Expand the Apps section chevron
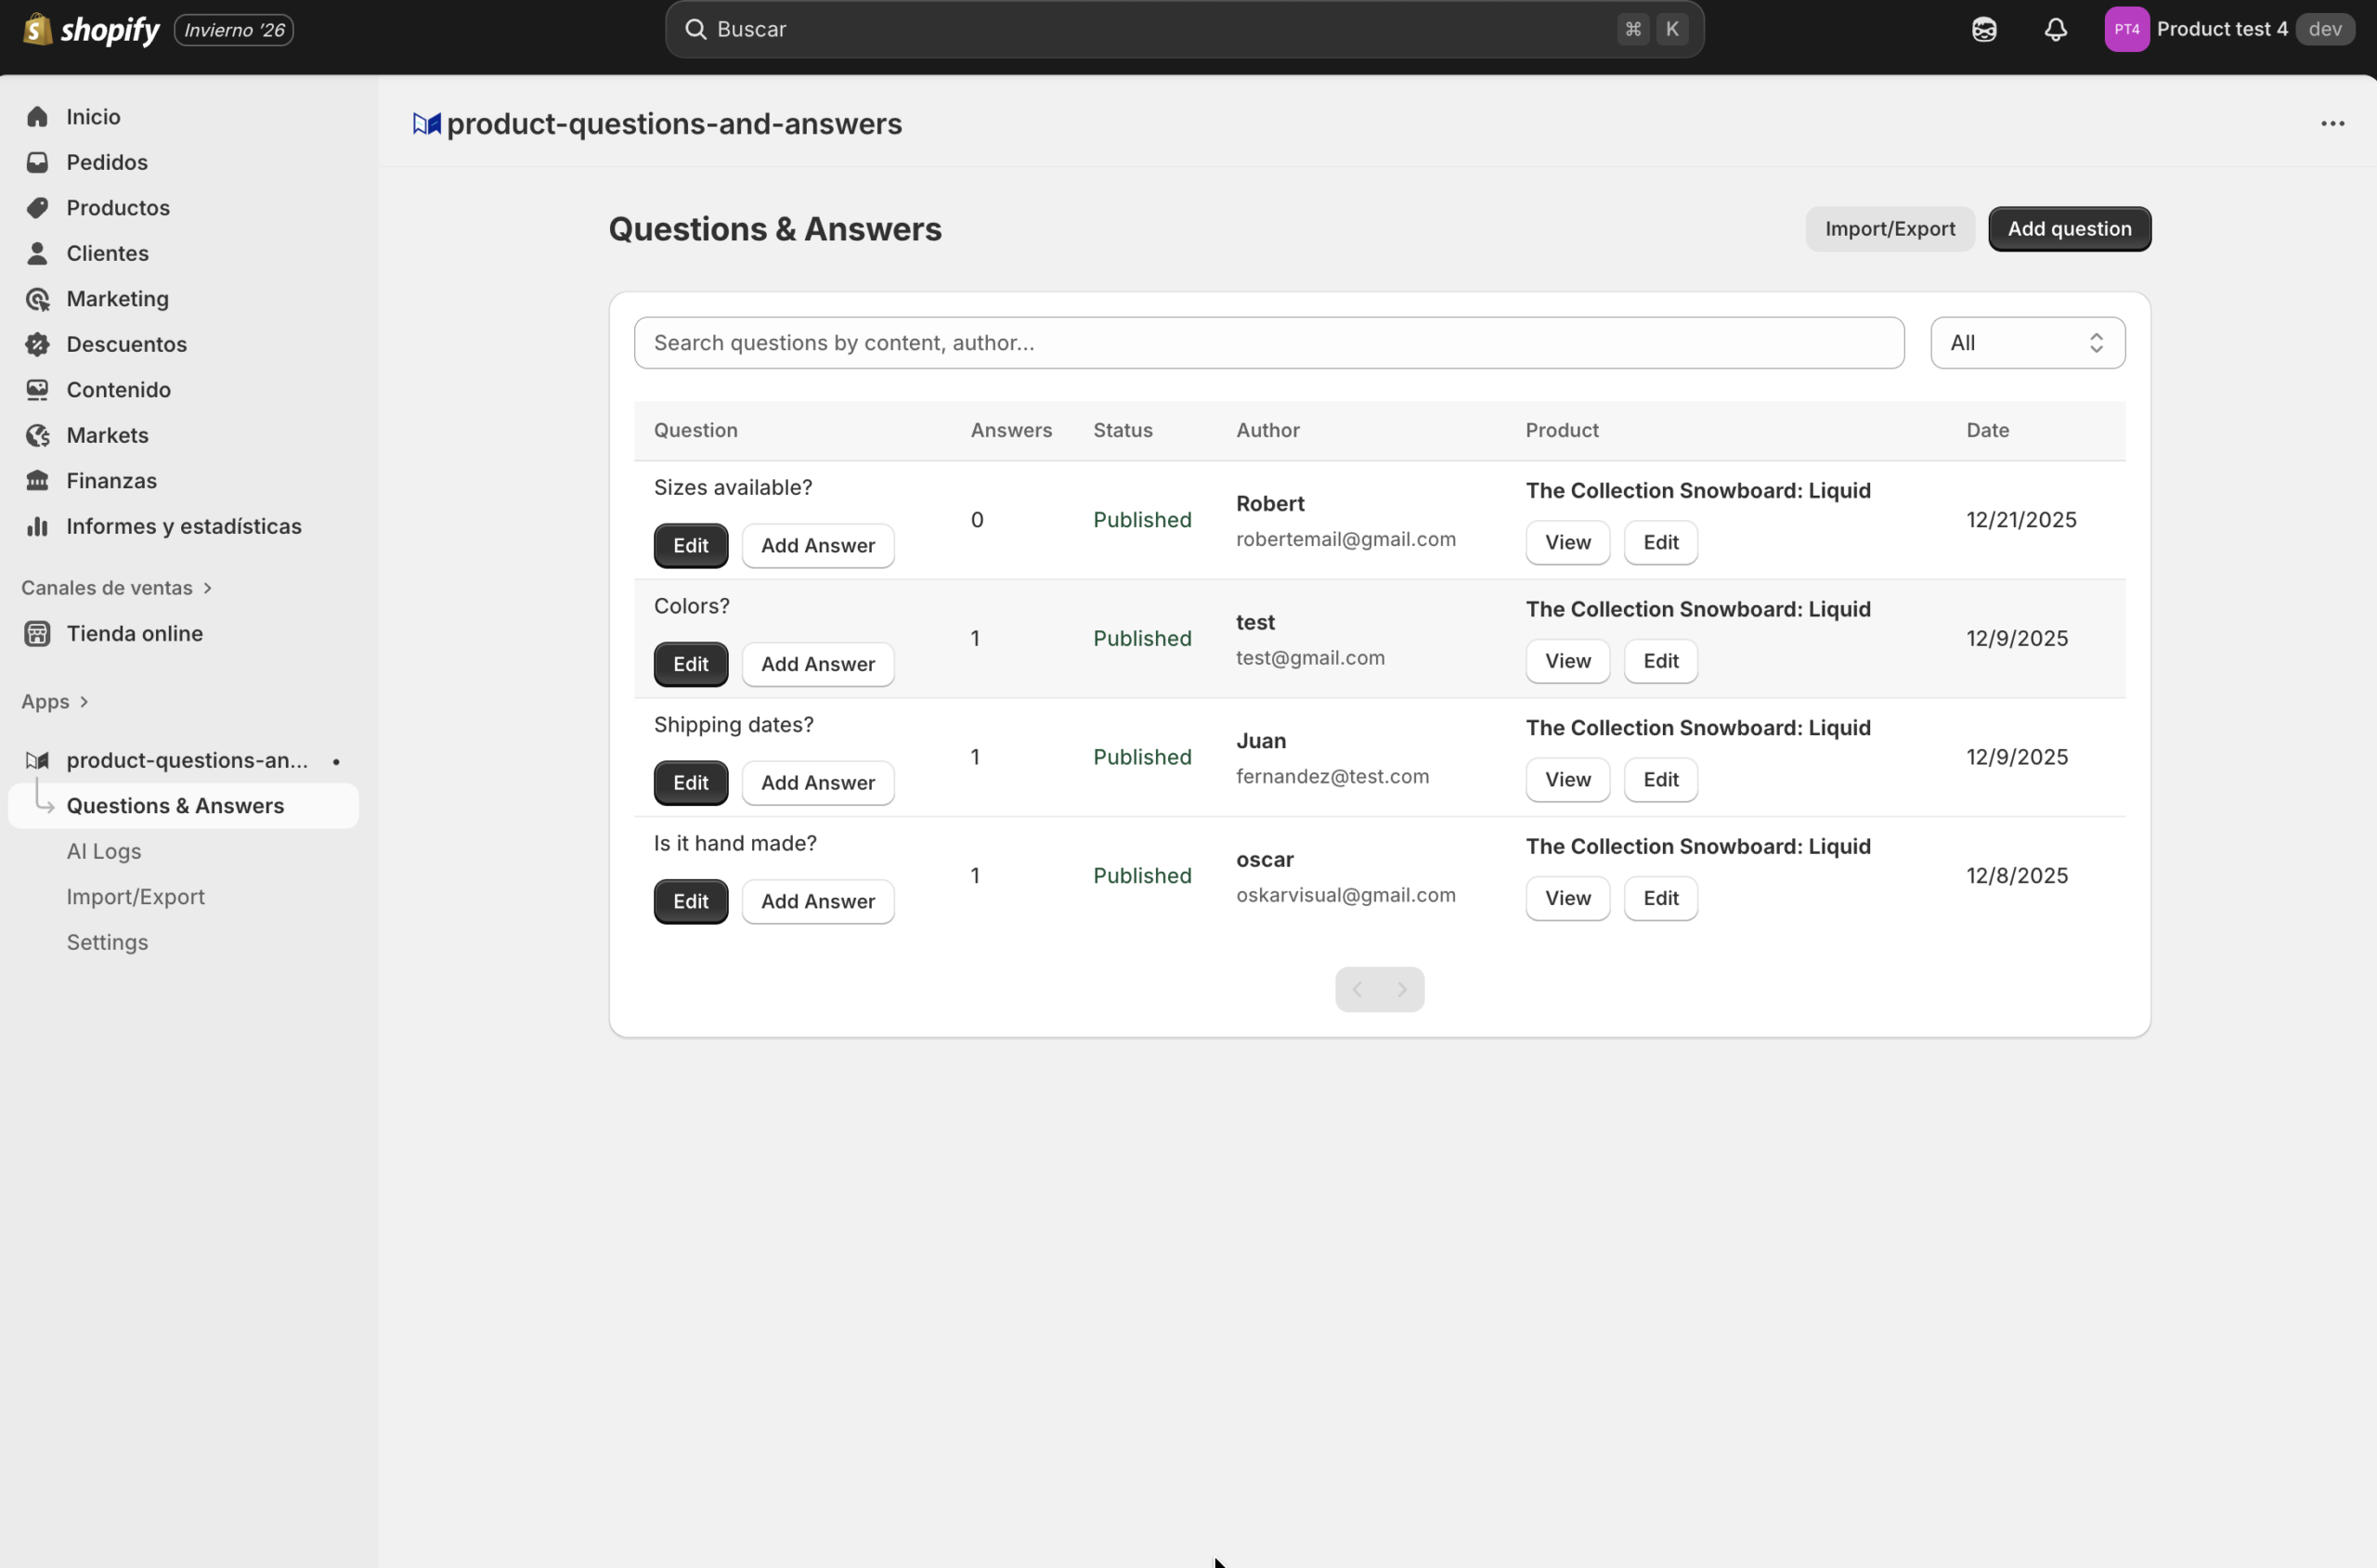The image size is (2377, 1568). [84, 702]
